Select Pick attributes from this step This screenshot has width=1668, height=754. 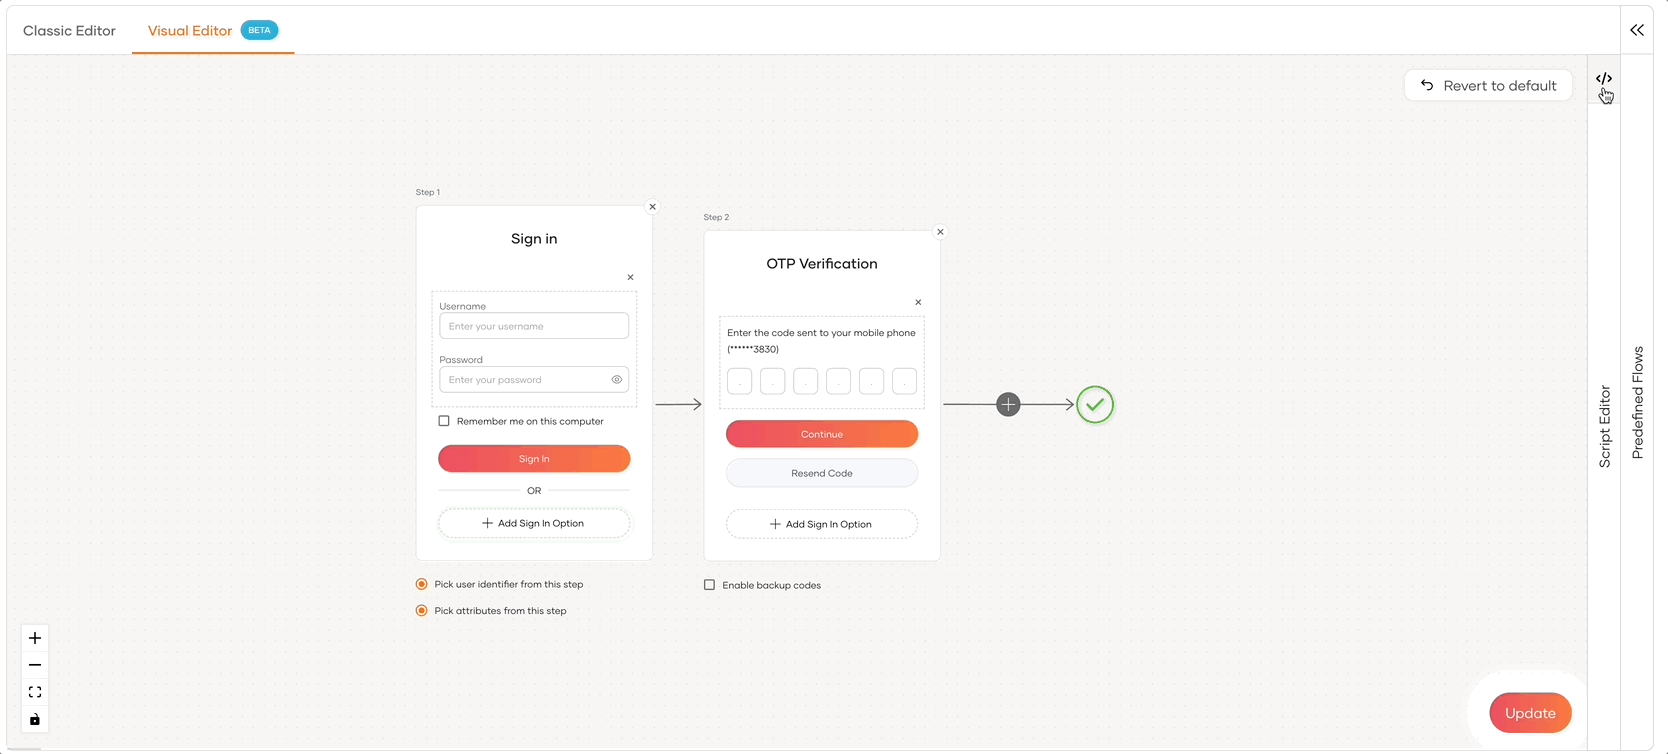[421, 610]
